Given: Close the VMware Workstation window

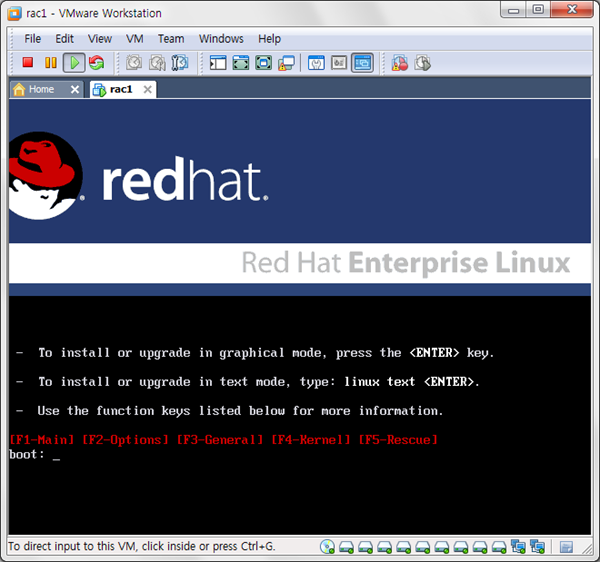Looking at the screenshot, I should [572, 10].
